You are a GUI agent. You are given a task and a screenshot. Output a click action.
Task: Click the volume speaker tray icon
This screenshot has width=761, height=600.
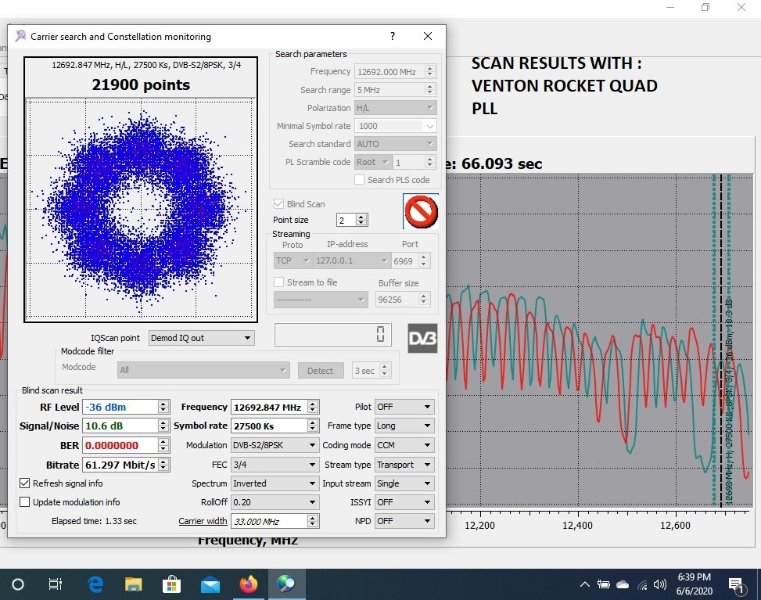click(660, 584)
